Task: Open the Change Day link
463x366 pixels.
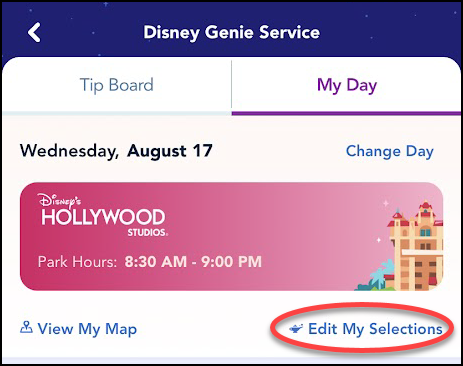Action: click(390, 152)
